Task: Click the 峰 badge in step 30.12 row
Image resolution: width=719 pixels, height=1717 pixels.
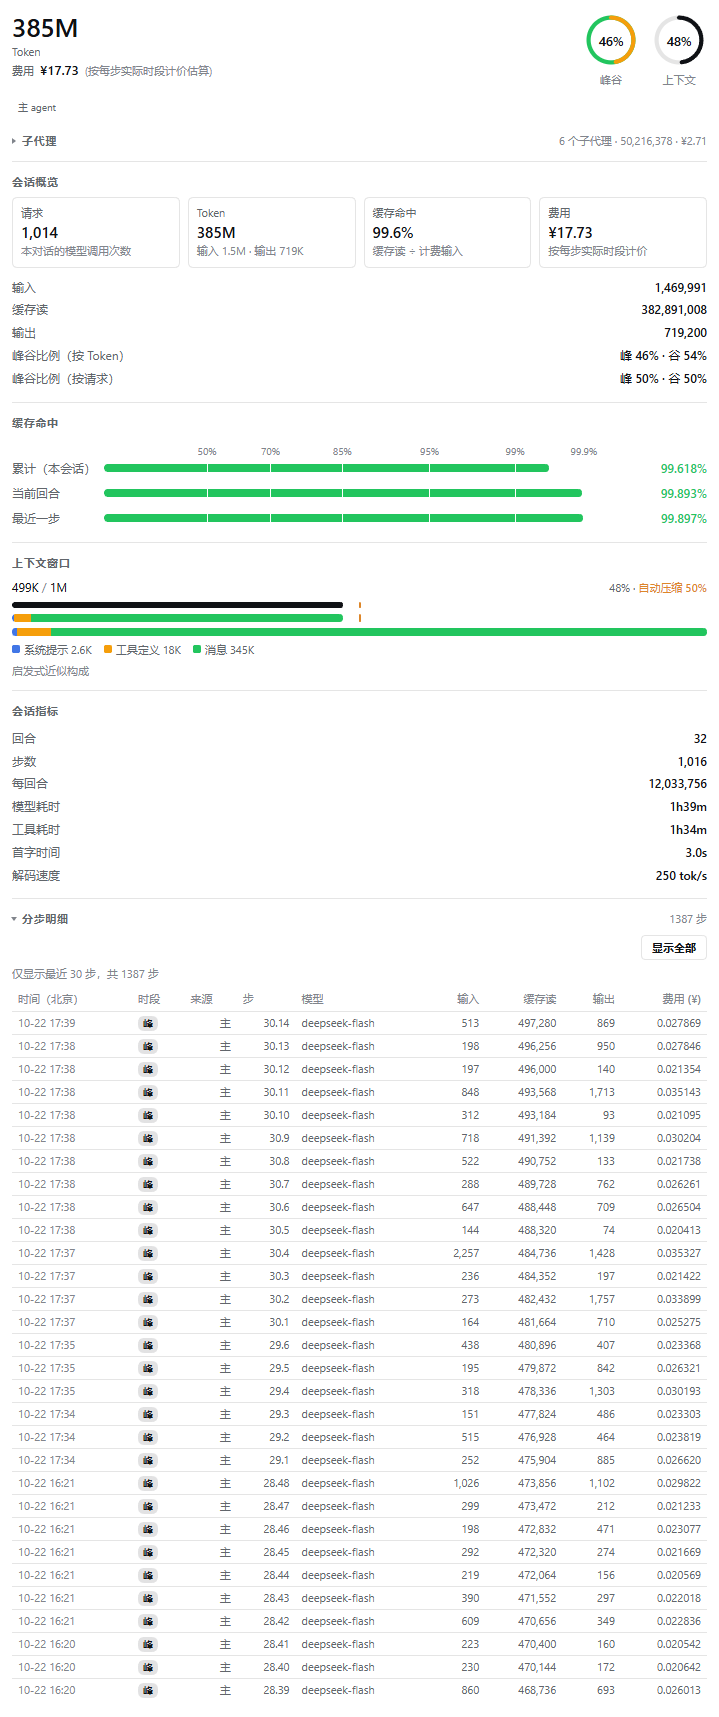Action: pos(148,1069)
